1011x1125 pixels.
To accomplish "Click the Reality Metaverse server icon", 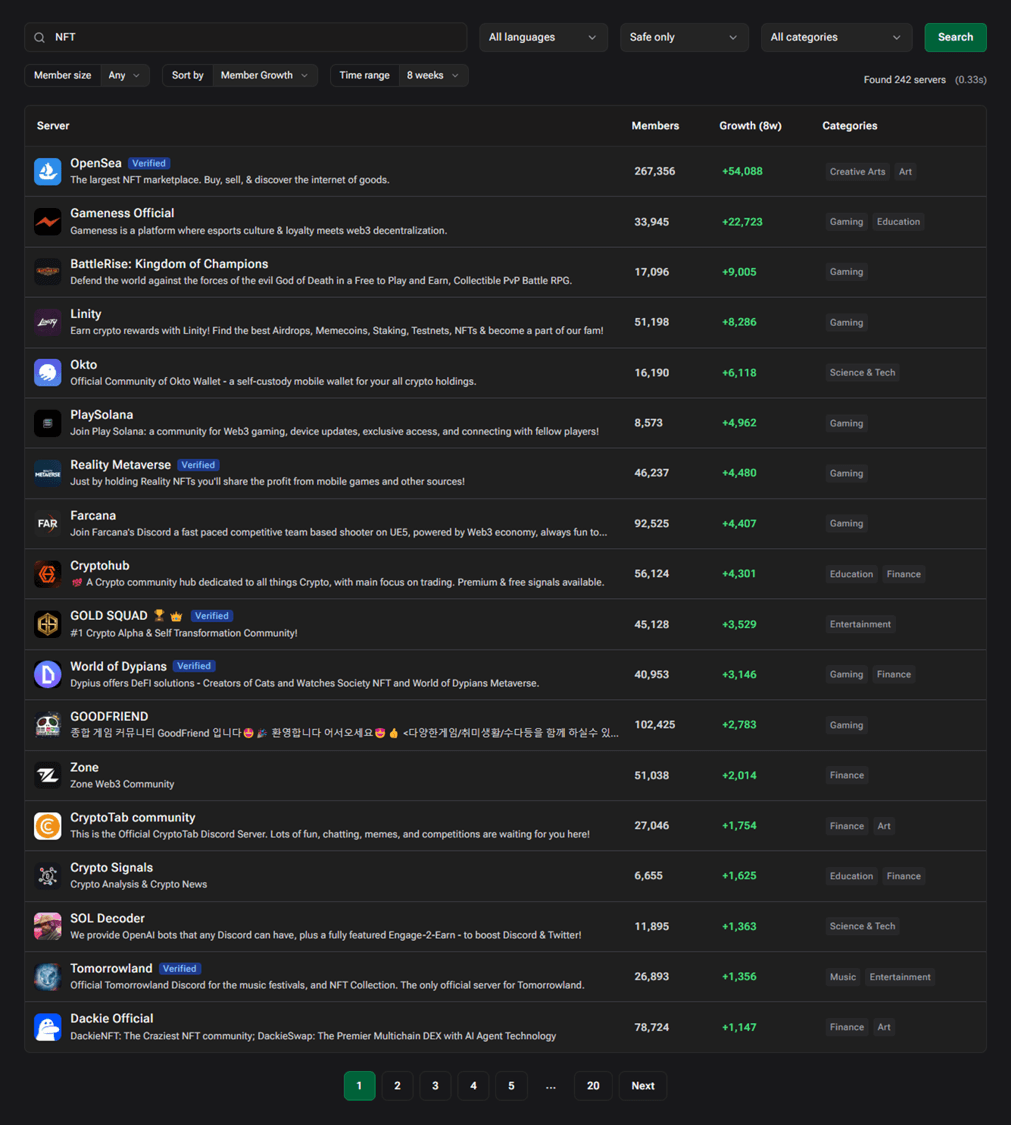I will pyautogui.click(x=46, y=472).
